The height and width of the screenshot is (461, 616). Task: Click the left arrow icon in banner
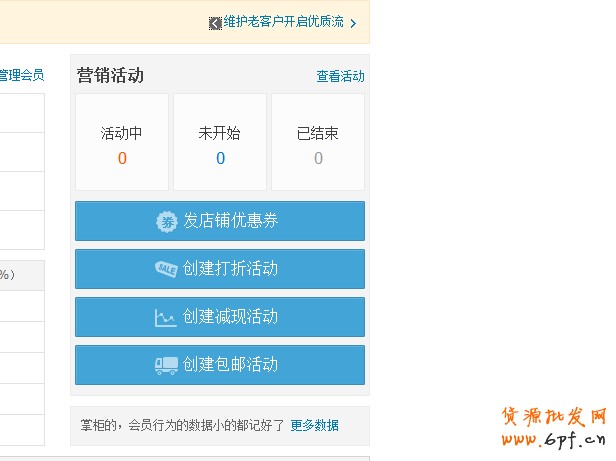[215, 22]
